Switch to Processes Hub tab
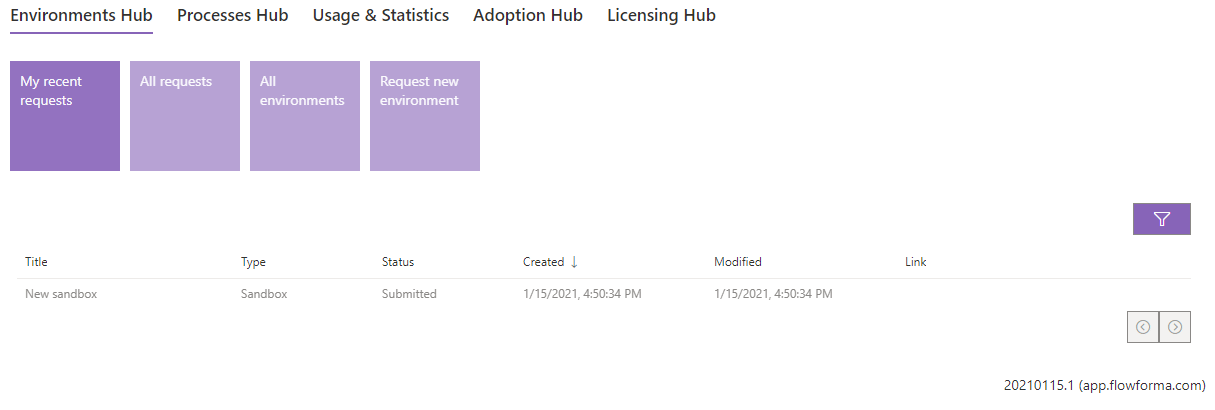Screen dimensions: 1215x410 (232, 16)
